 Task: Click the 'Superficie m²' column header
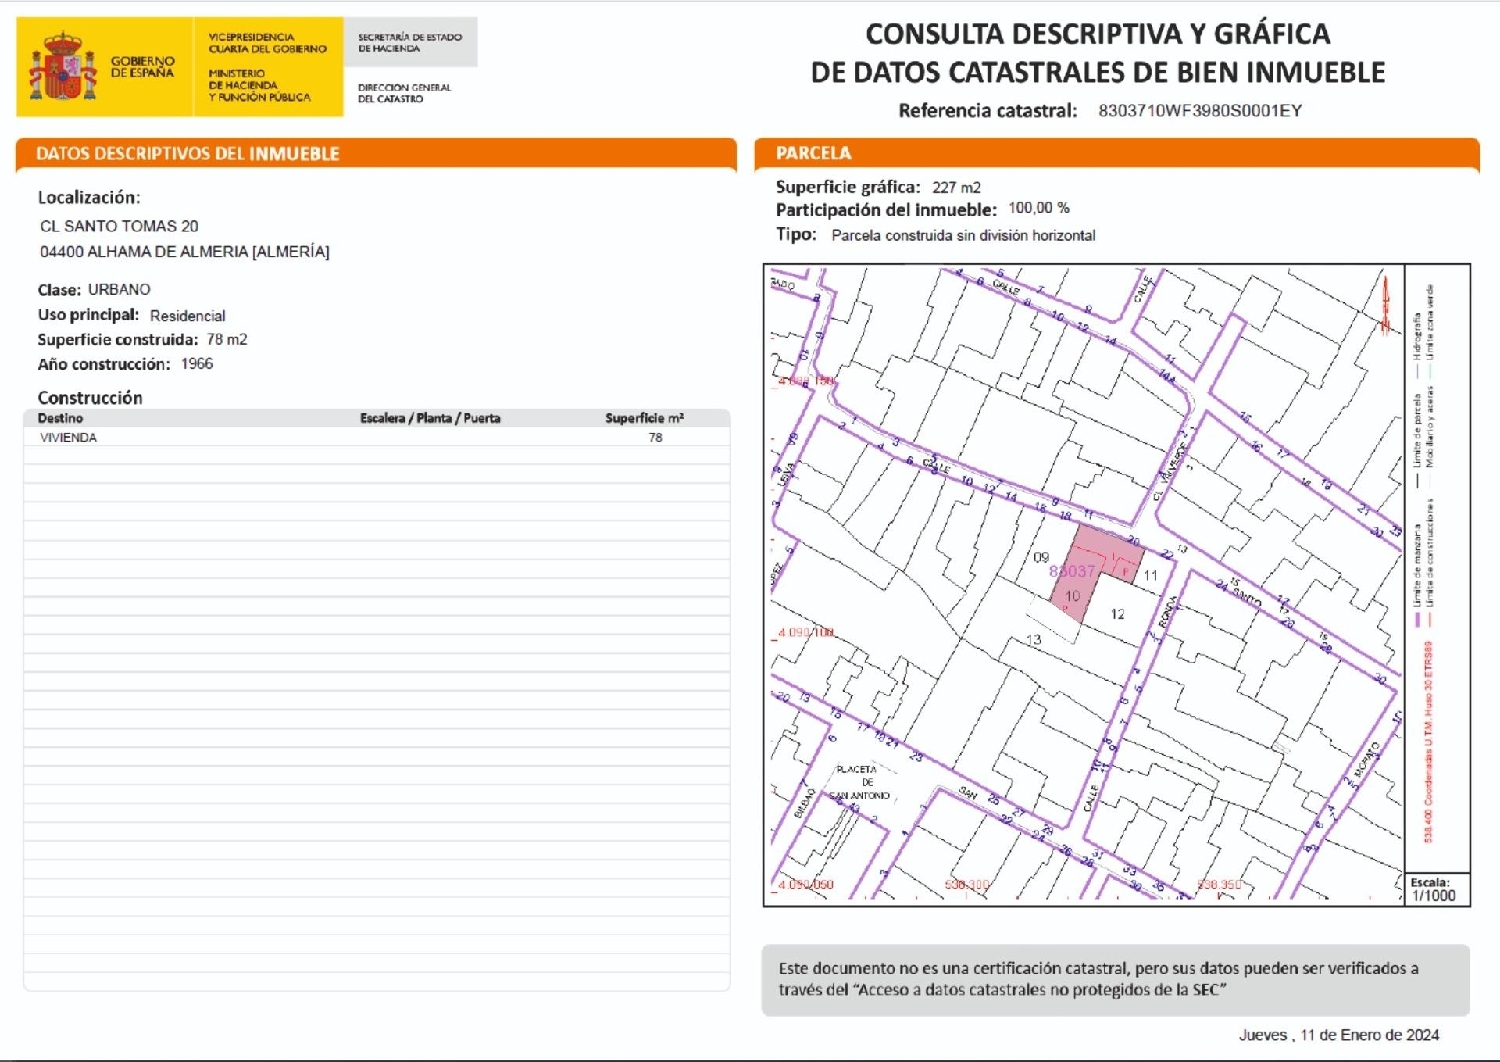click(644, 418)
